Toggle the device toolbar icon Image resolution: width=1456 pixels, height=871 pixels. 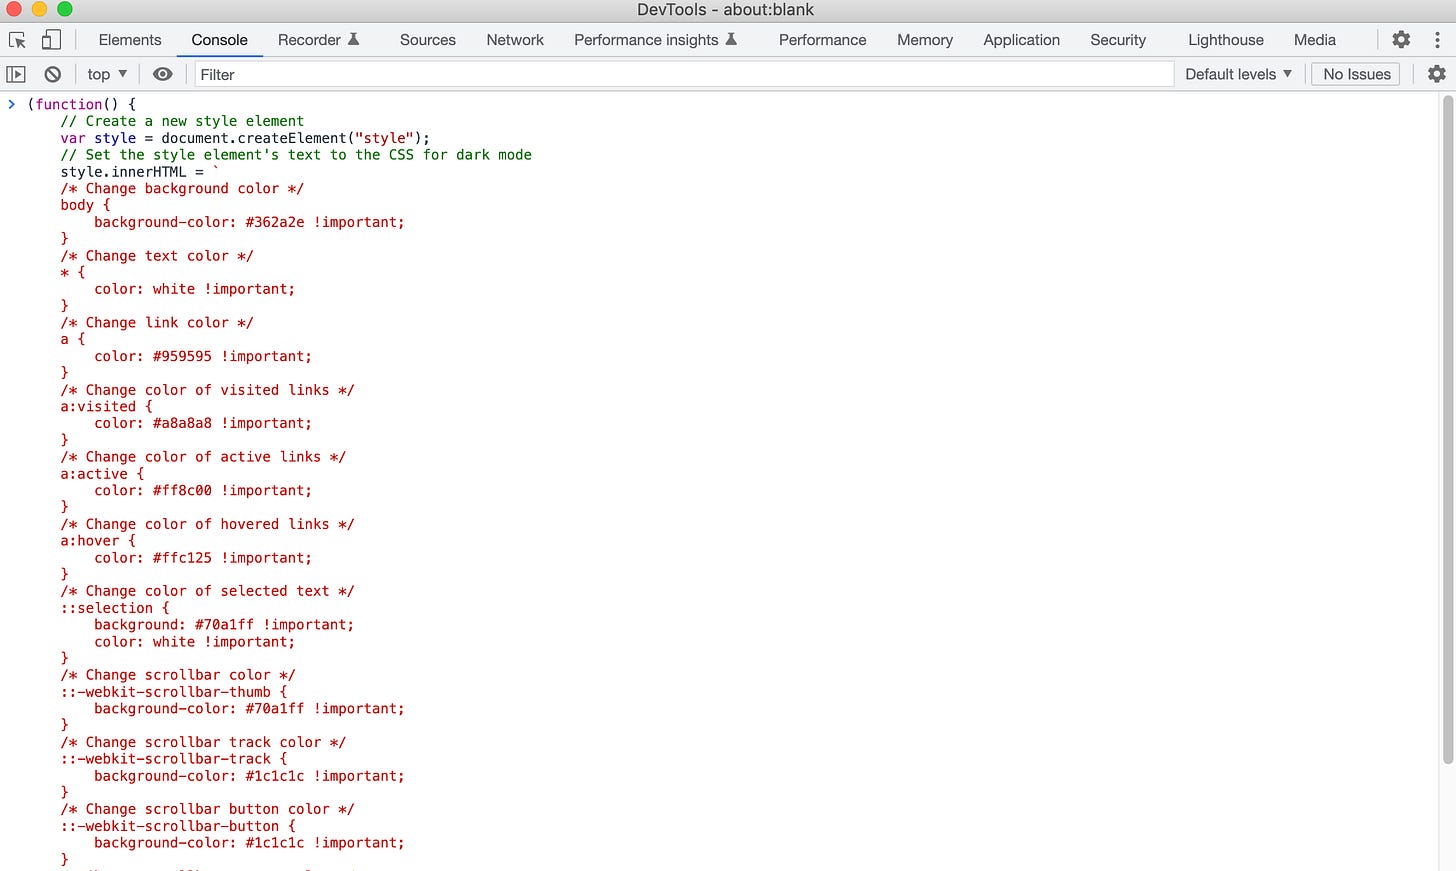(51, 40)
